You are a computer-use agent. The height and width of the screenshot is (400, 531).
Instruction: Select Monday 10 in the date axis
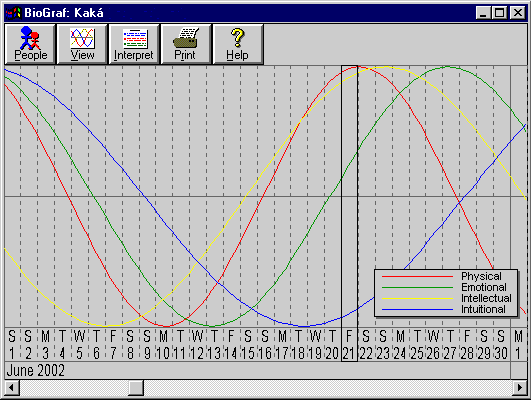pyautogui.click(x=164, y=345)
